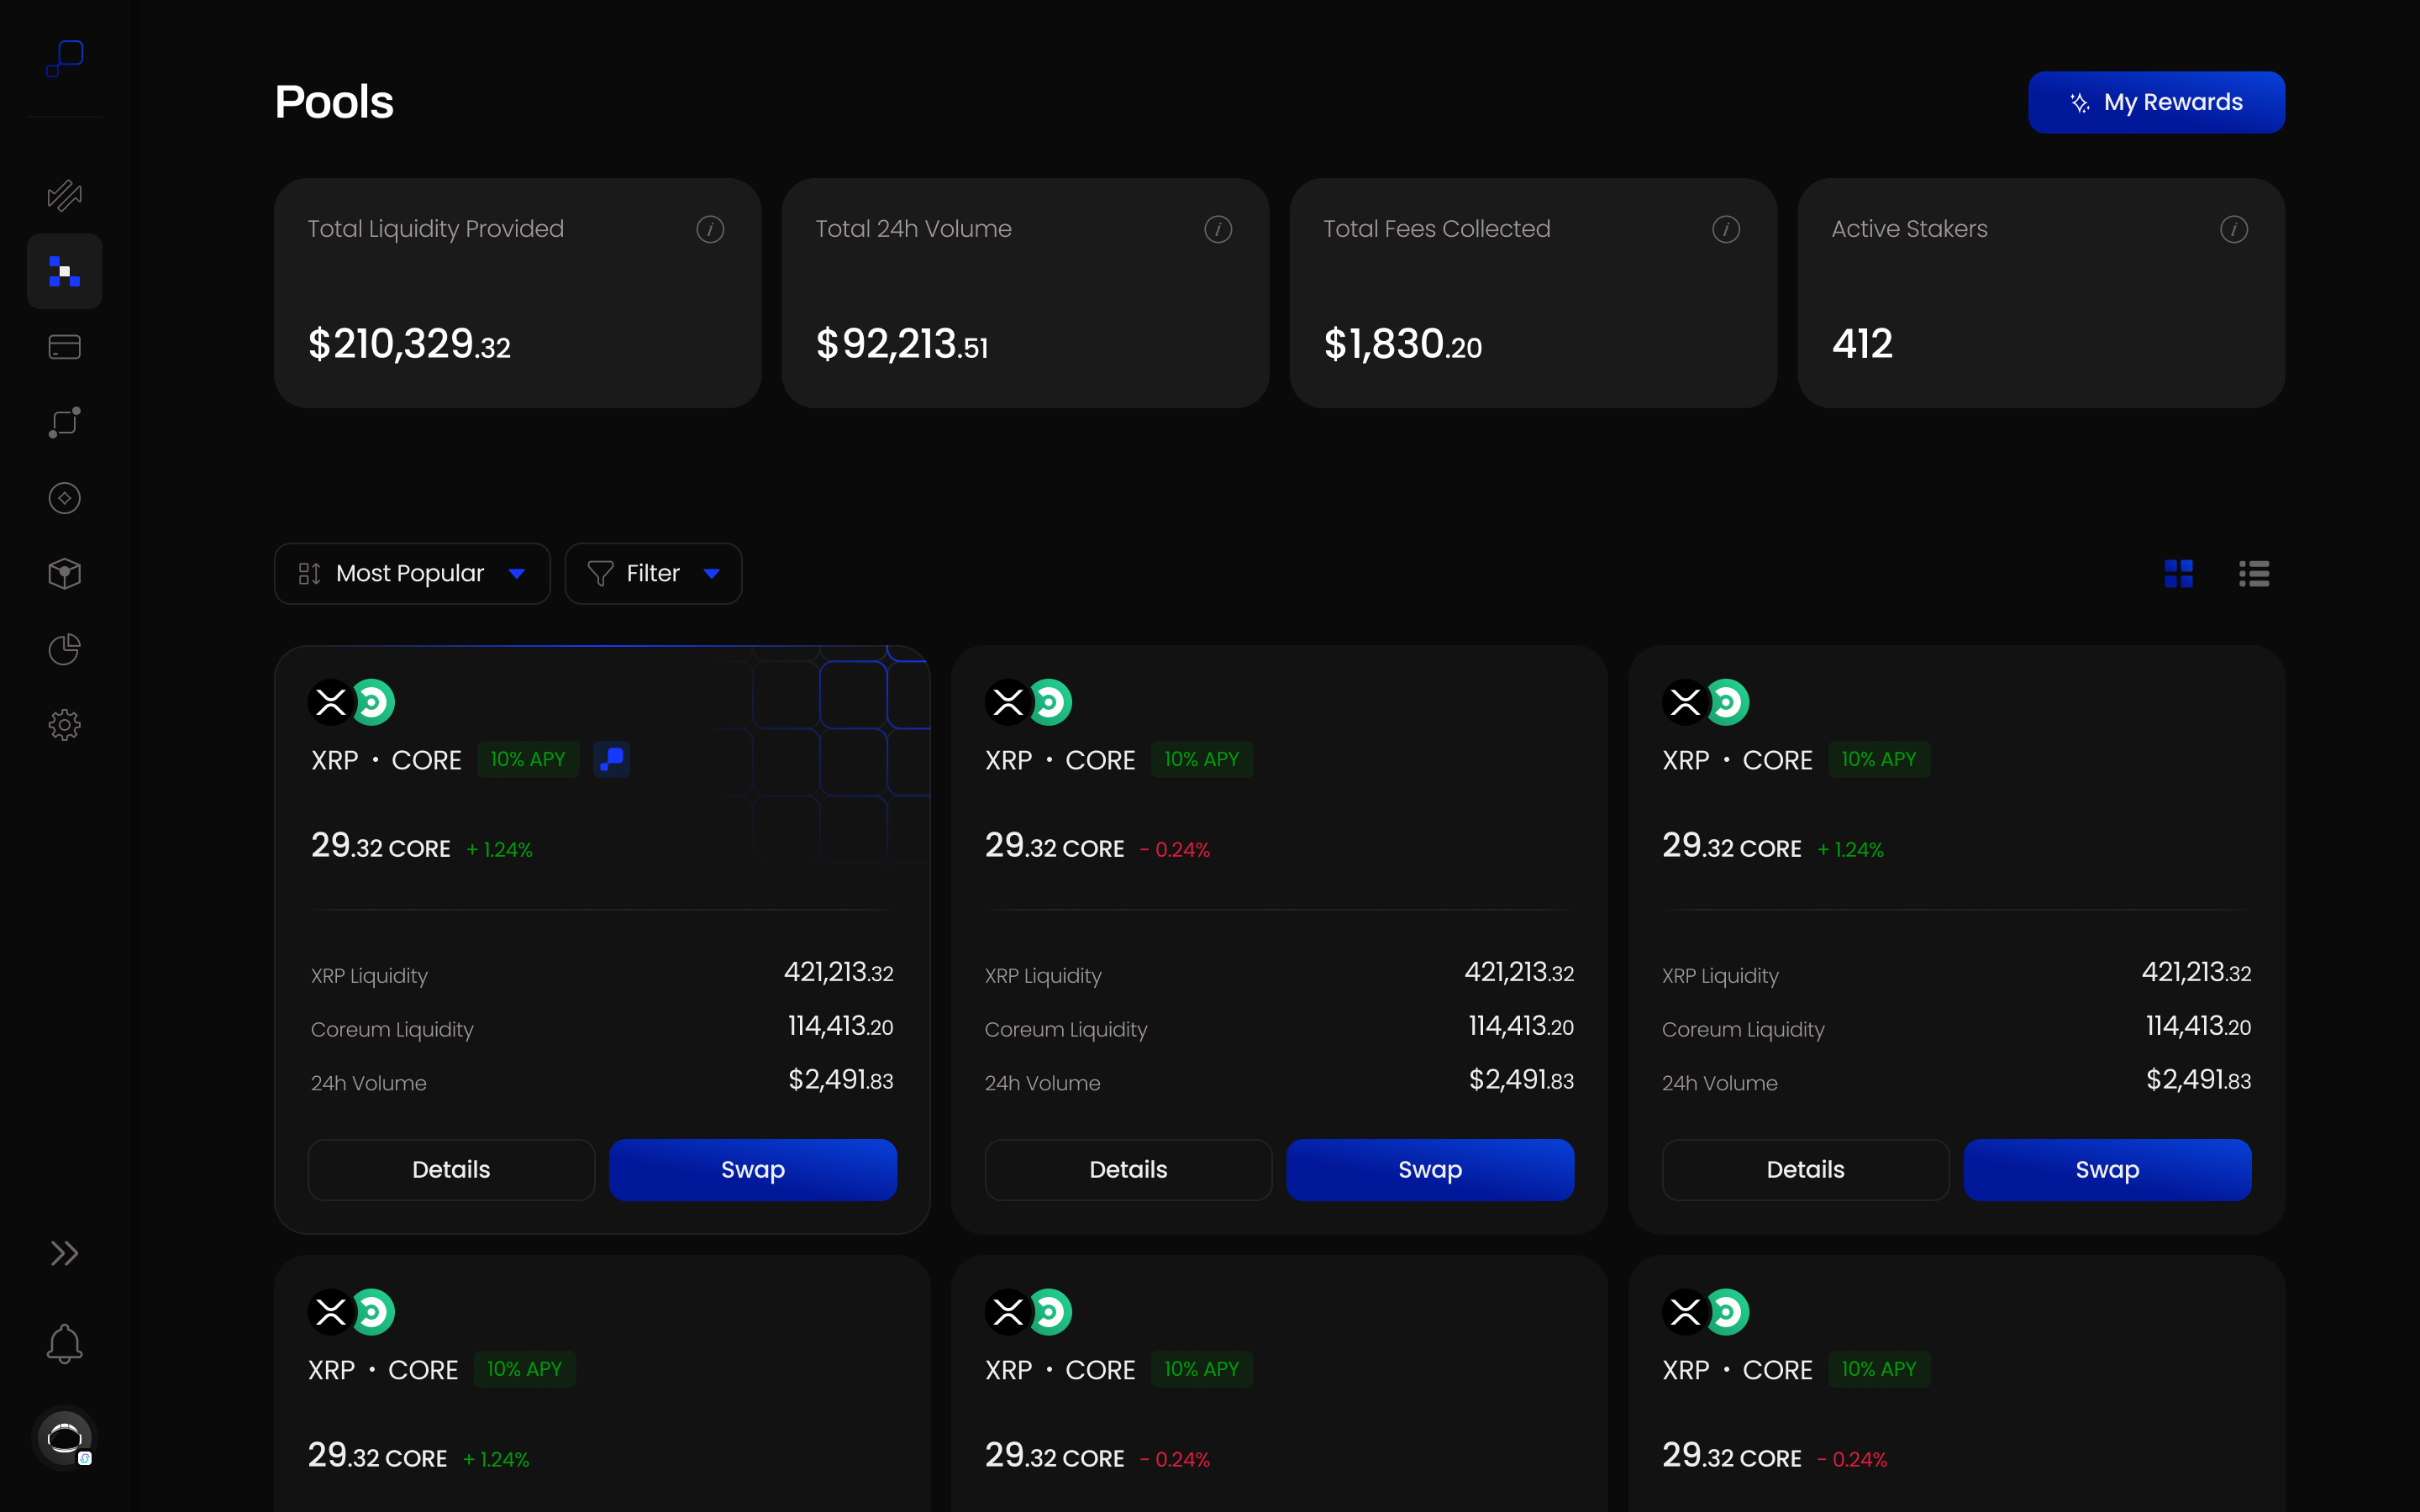
Task: Select the active Pools sidebar icon
Action: pos(64,271)
